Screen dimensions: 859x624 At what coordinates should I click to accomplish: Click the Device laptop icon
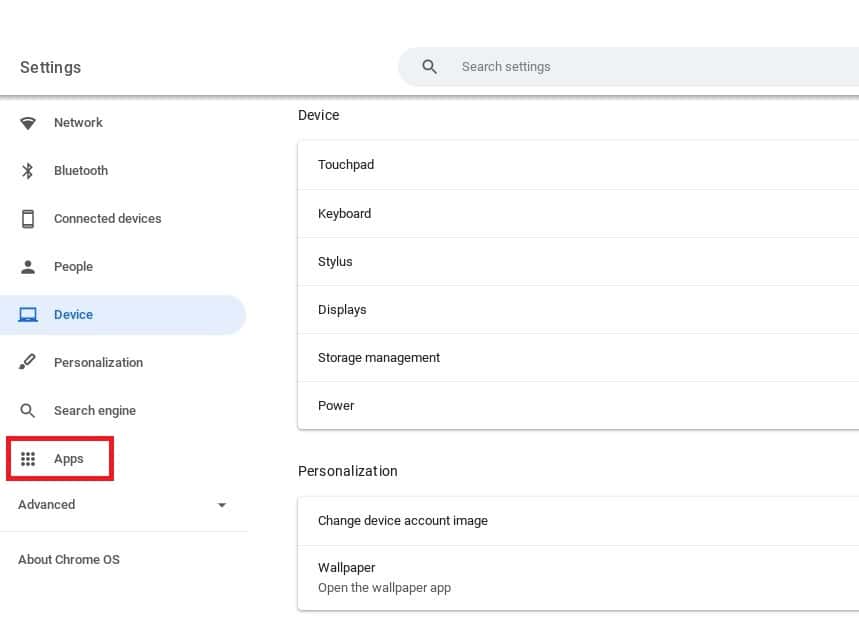click(28, 315)
